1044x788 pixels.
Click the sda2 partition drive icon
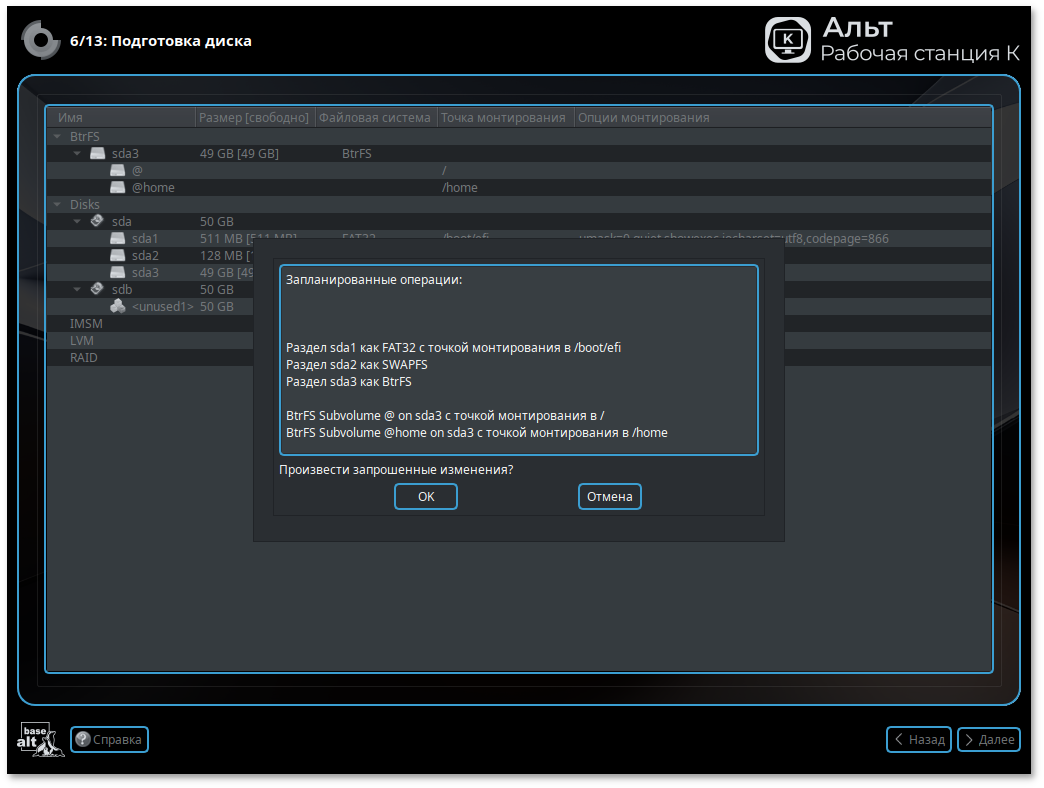pos(117,255)
